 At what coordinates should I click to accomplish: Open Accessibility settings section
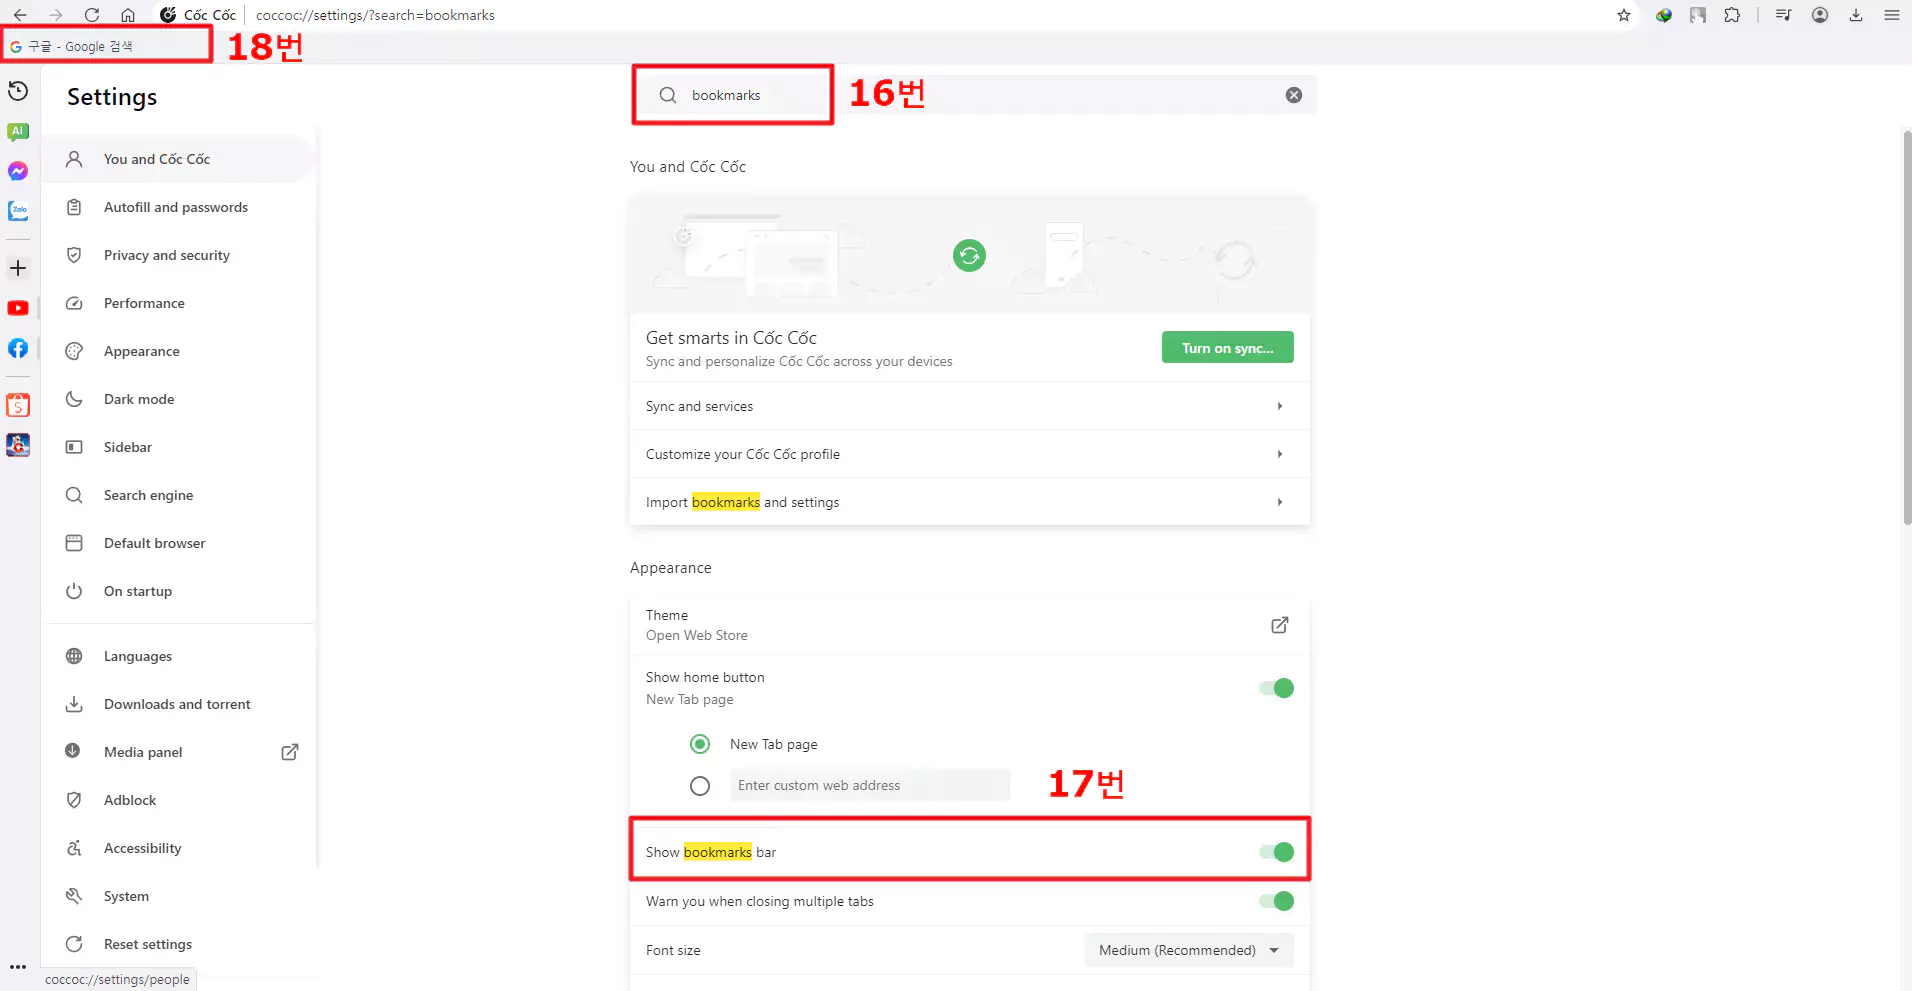(x=180, y=848)
